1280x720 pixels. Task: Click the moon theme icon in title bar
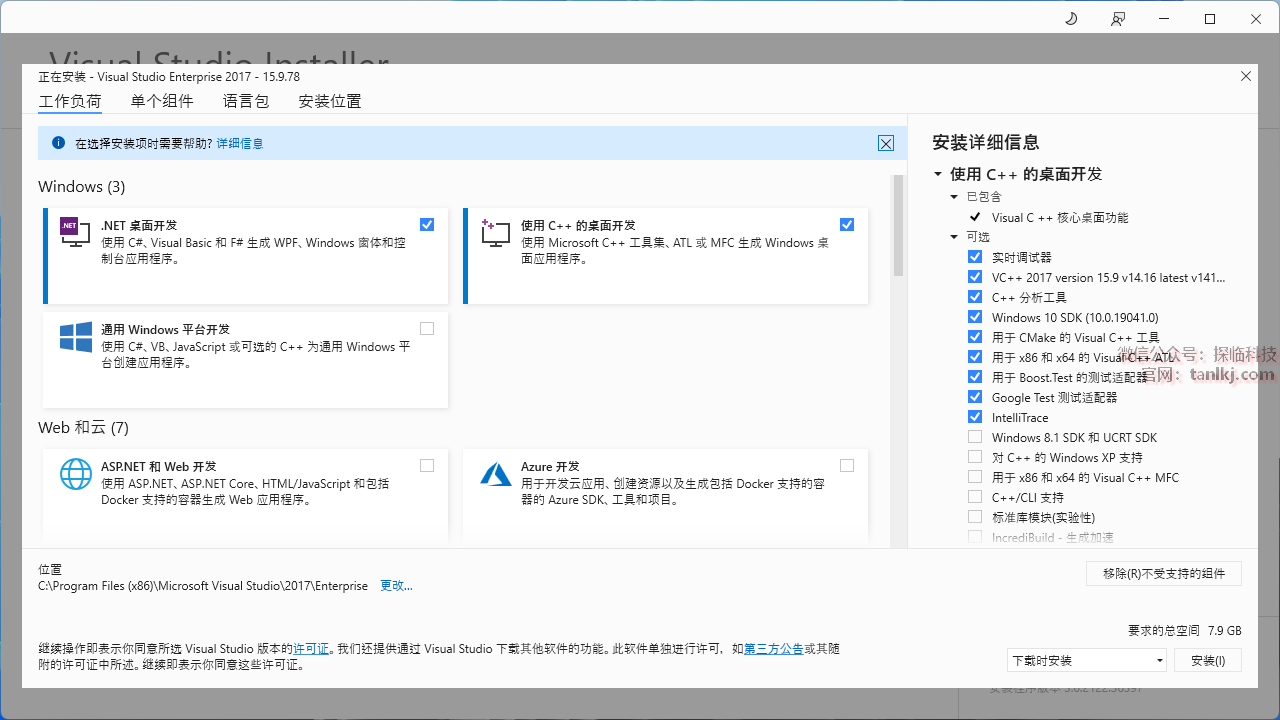tap(1071, 19)
